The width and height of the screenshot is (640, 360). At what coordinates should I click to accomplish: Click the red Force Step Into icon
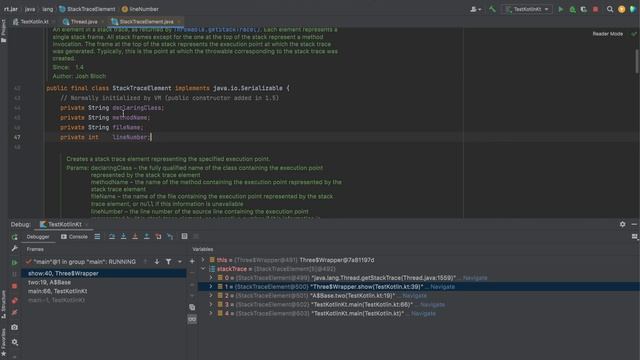pyautogui.click(x=135, y=236)
